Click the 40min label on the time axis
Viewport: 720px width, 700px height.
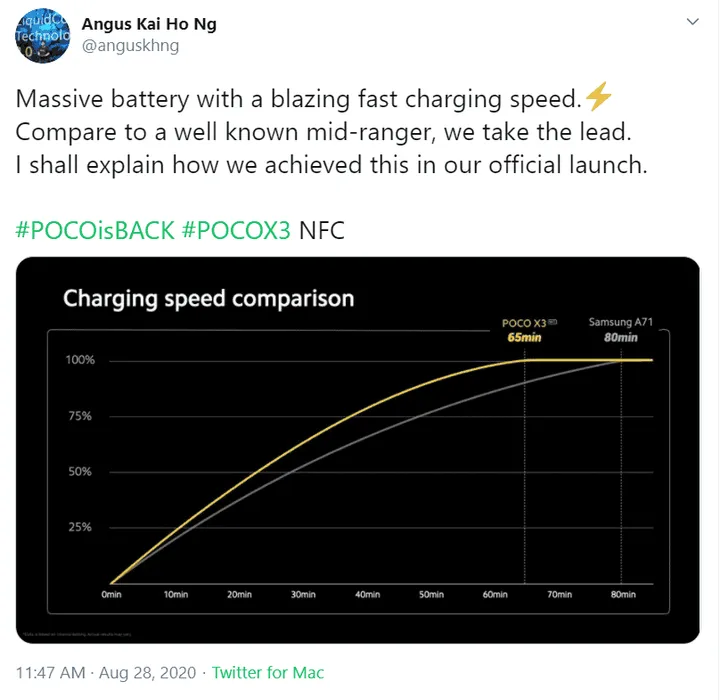[x=367, y=595]
